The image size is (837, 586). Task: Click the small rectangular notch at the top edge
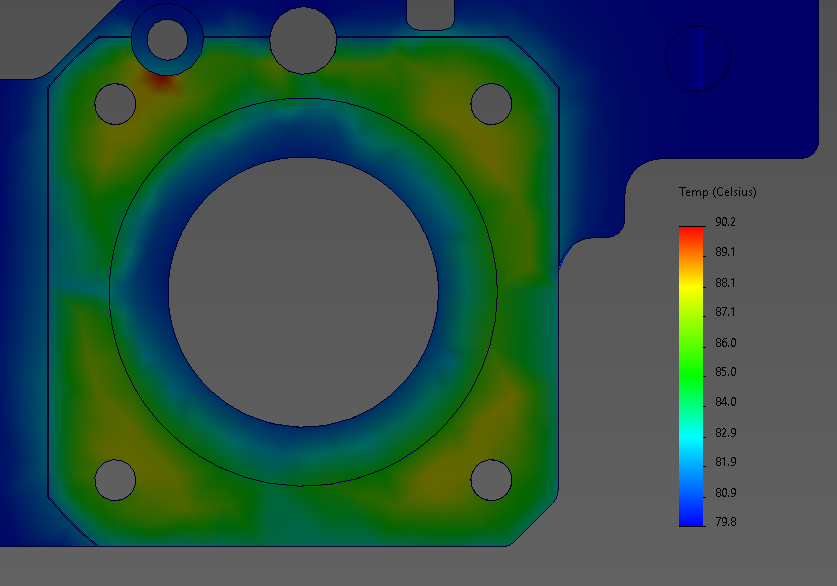430,10
